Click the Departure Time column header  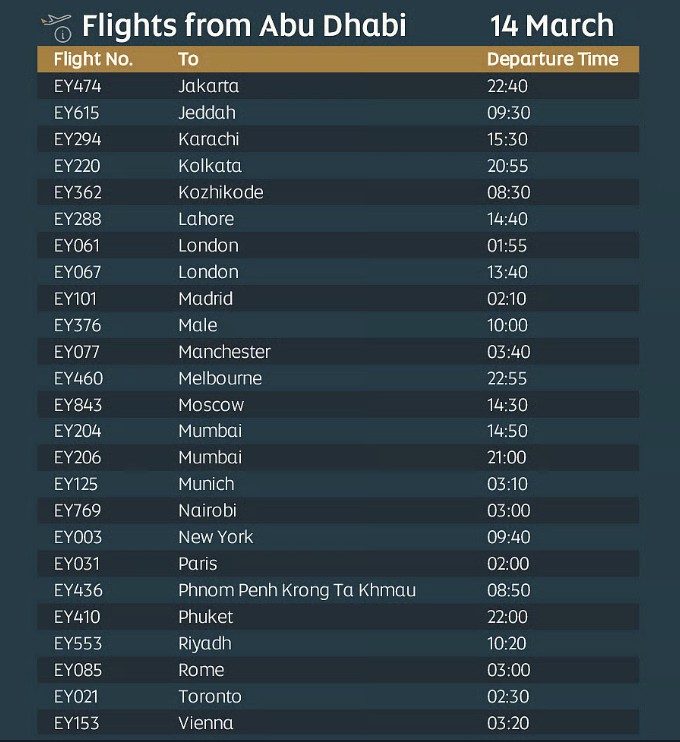[x=553, y=59]
